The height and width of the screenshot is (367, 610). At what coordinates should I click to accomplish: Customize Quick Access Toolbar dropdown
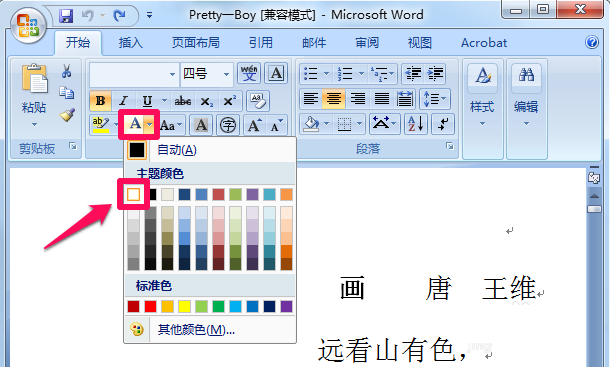[x=149, y=16]
